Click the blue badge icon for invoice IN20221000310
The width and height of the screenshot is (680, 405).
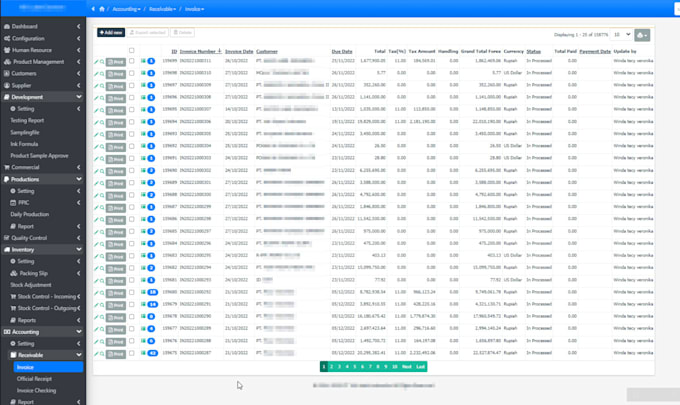pos(151,73)
